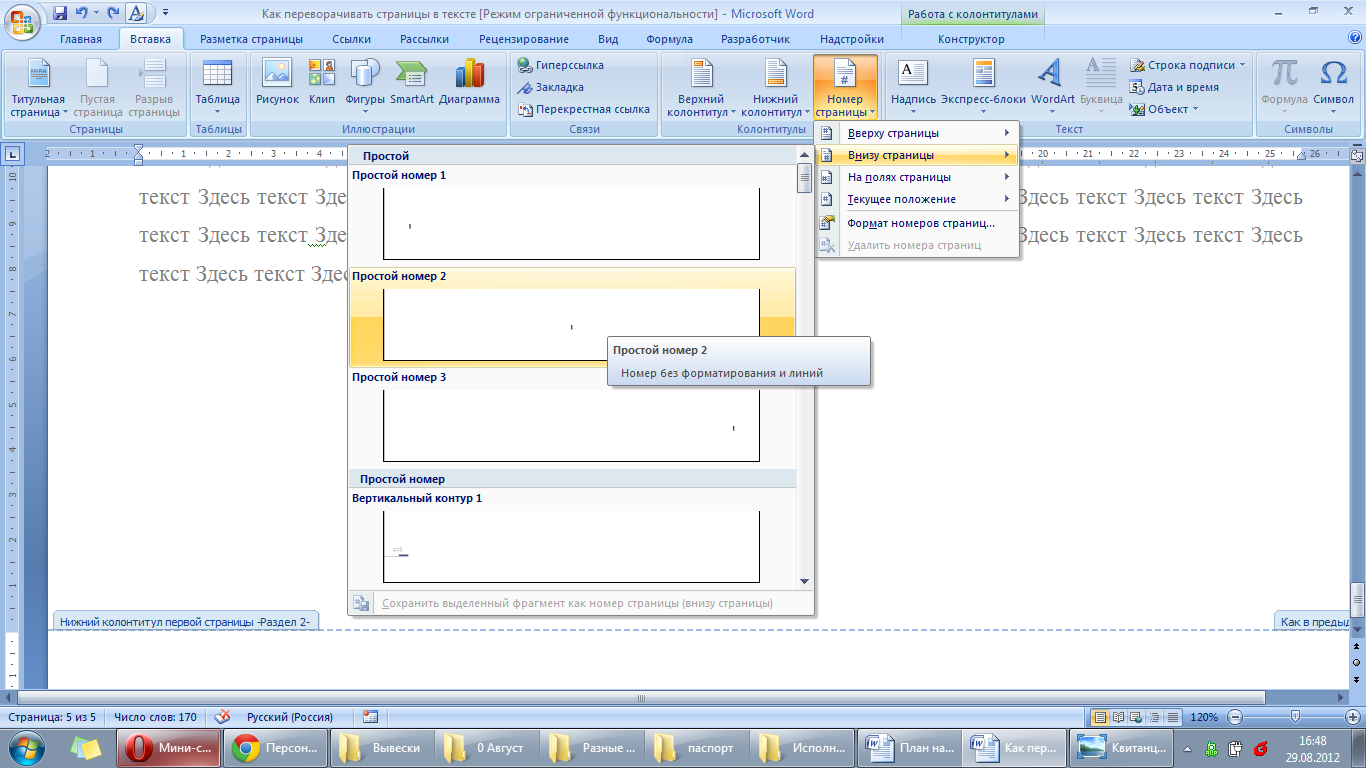Click the Номер страницы button
Viewport: 1366px width, 768px height.
(x=845, y=88)
